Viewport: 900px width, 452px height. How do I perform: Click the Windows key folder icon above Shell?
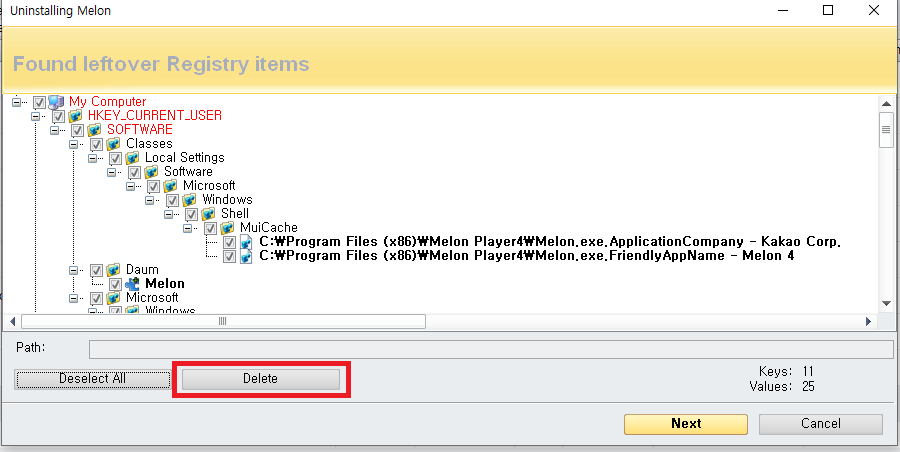point(189,200)
